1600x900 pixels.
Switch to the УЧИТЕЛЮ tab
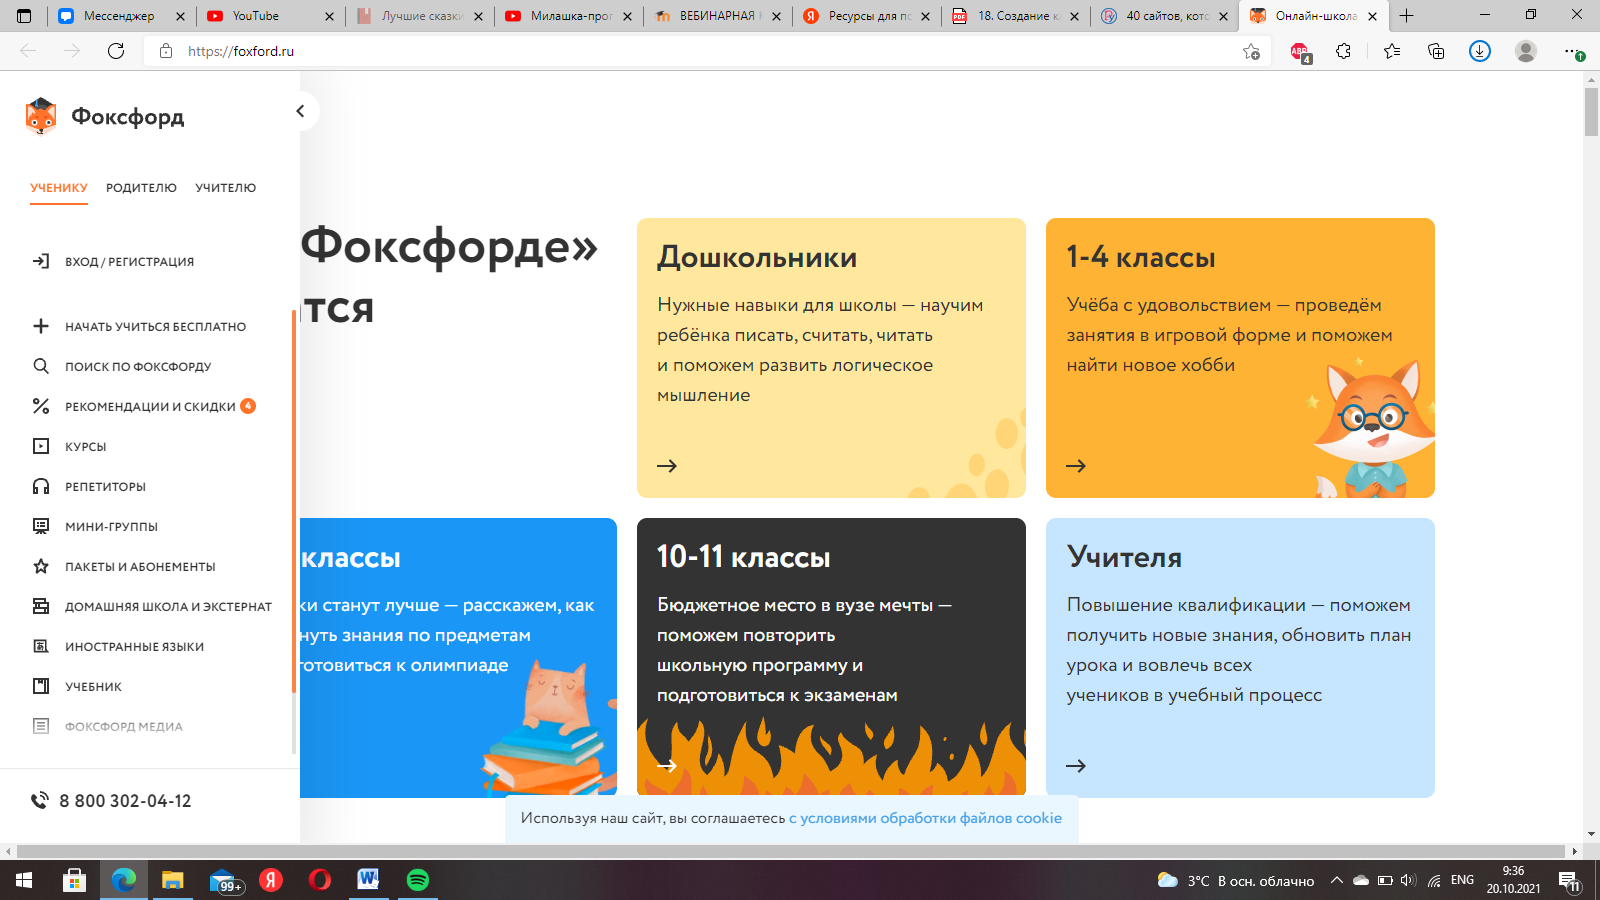point(226,188)
